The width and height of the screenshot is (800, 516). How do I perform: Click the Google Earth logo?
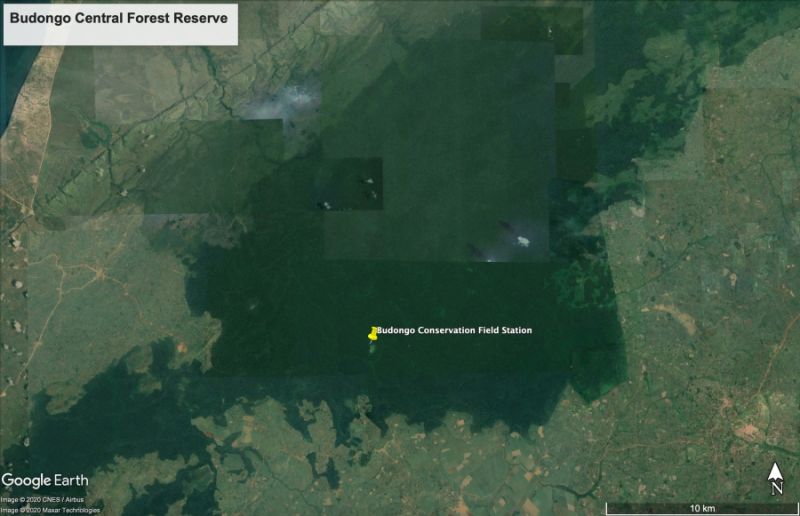tap(45, 480)
